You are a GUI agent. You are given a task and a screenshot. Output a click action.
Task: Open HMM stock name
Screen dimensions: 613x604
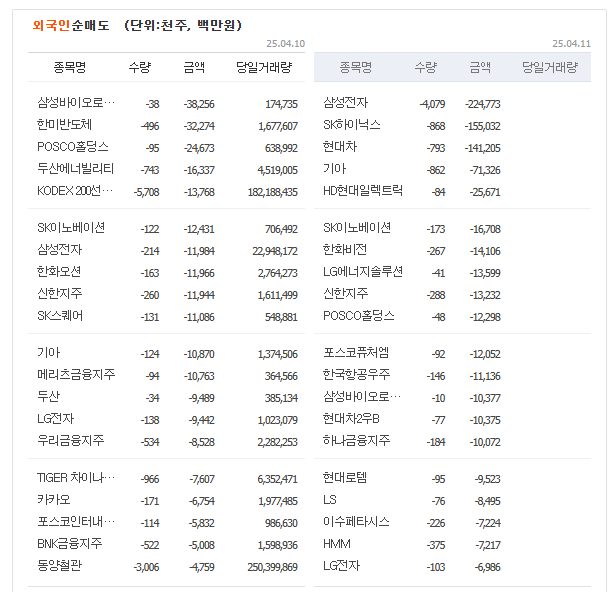(x=337, y=544)
